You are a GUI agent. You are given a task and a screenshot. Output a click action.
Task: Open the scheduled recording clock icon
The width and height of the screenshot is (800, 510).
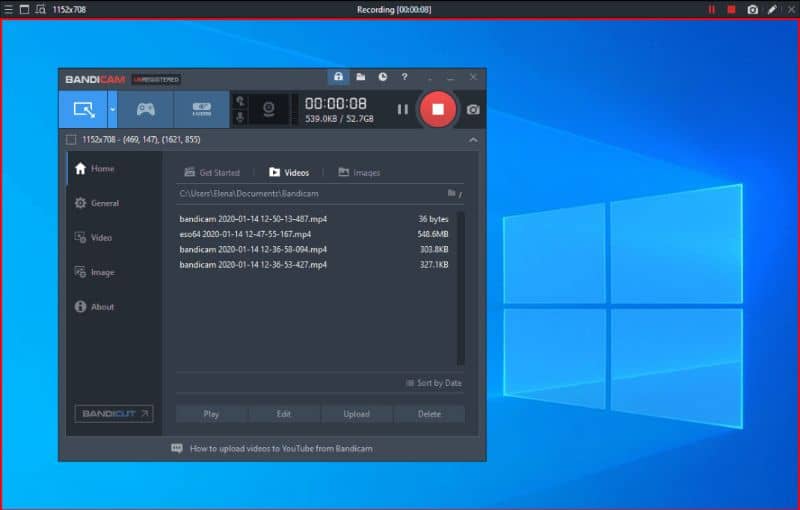pos(383,76)
